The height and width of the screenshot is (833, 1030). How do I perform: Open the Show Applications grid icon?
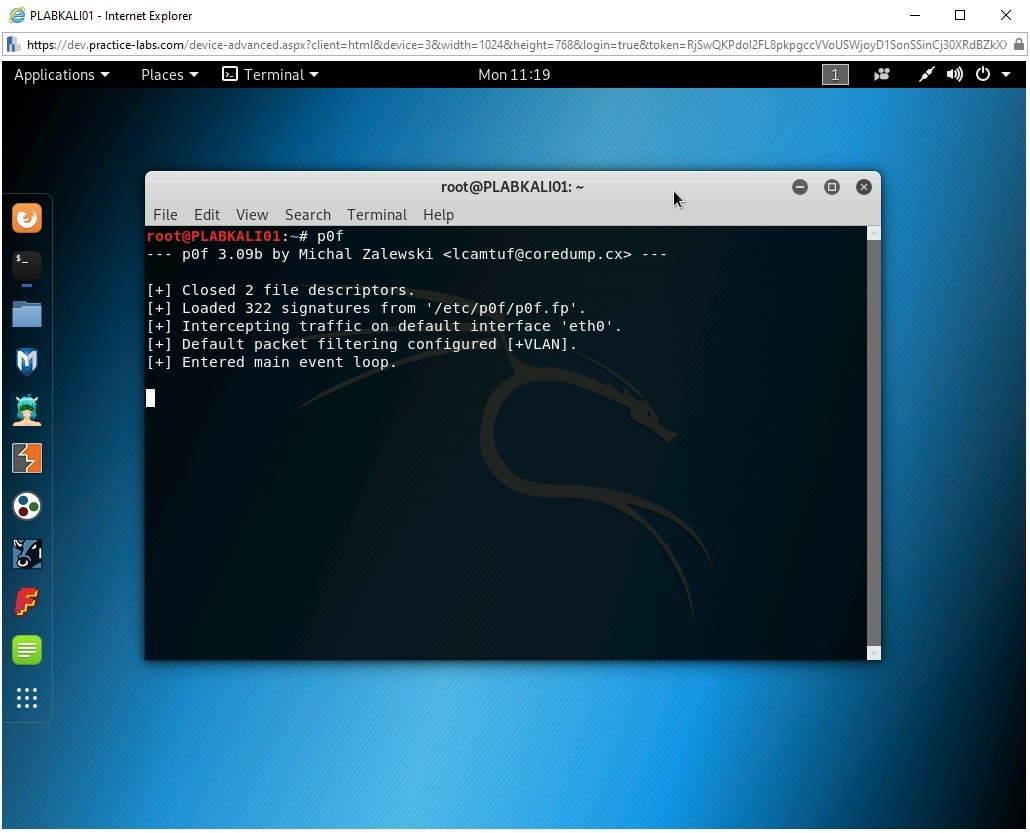[27, 698]
